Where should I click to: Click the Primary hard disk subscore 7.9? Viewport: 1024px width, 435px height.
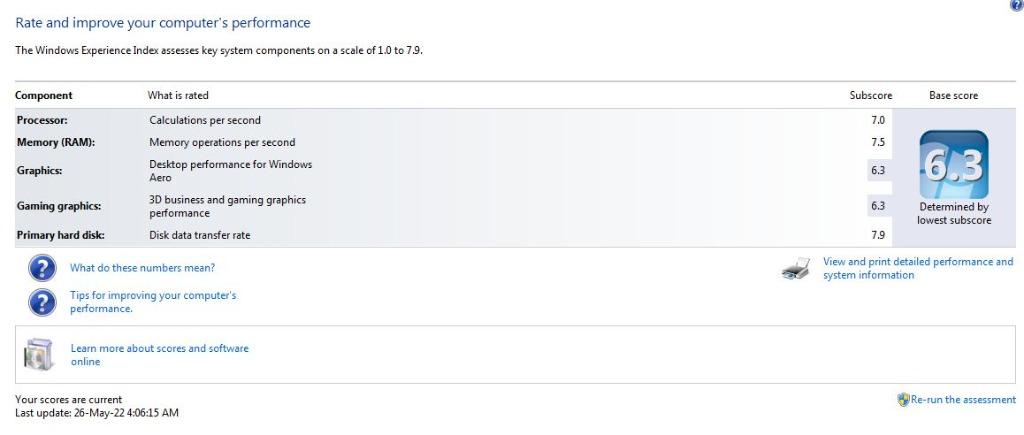[x=878, y=235]
